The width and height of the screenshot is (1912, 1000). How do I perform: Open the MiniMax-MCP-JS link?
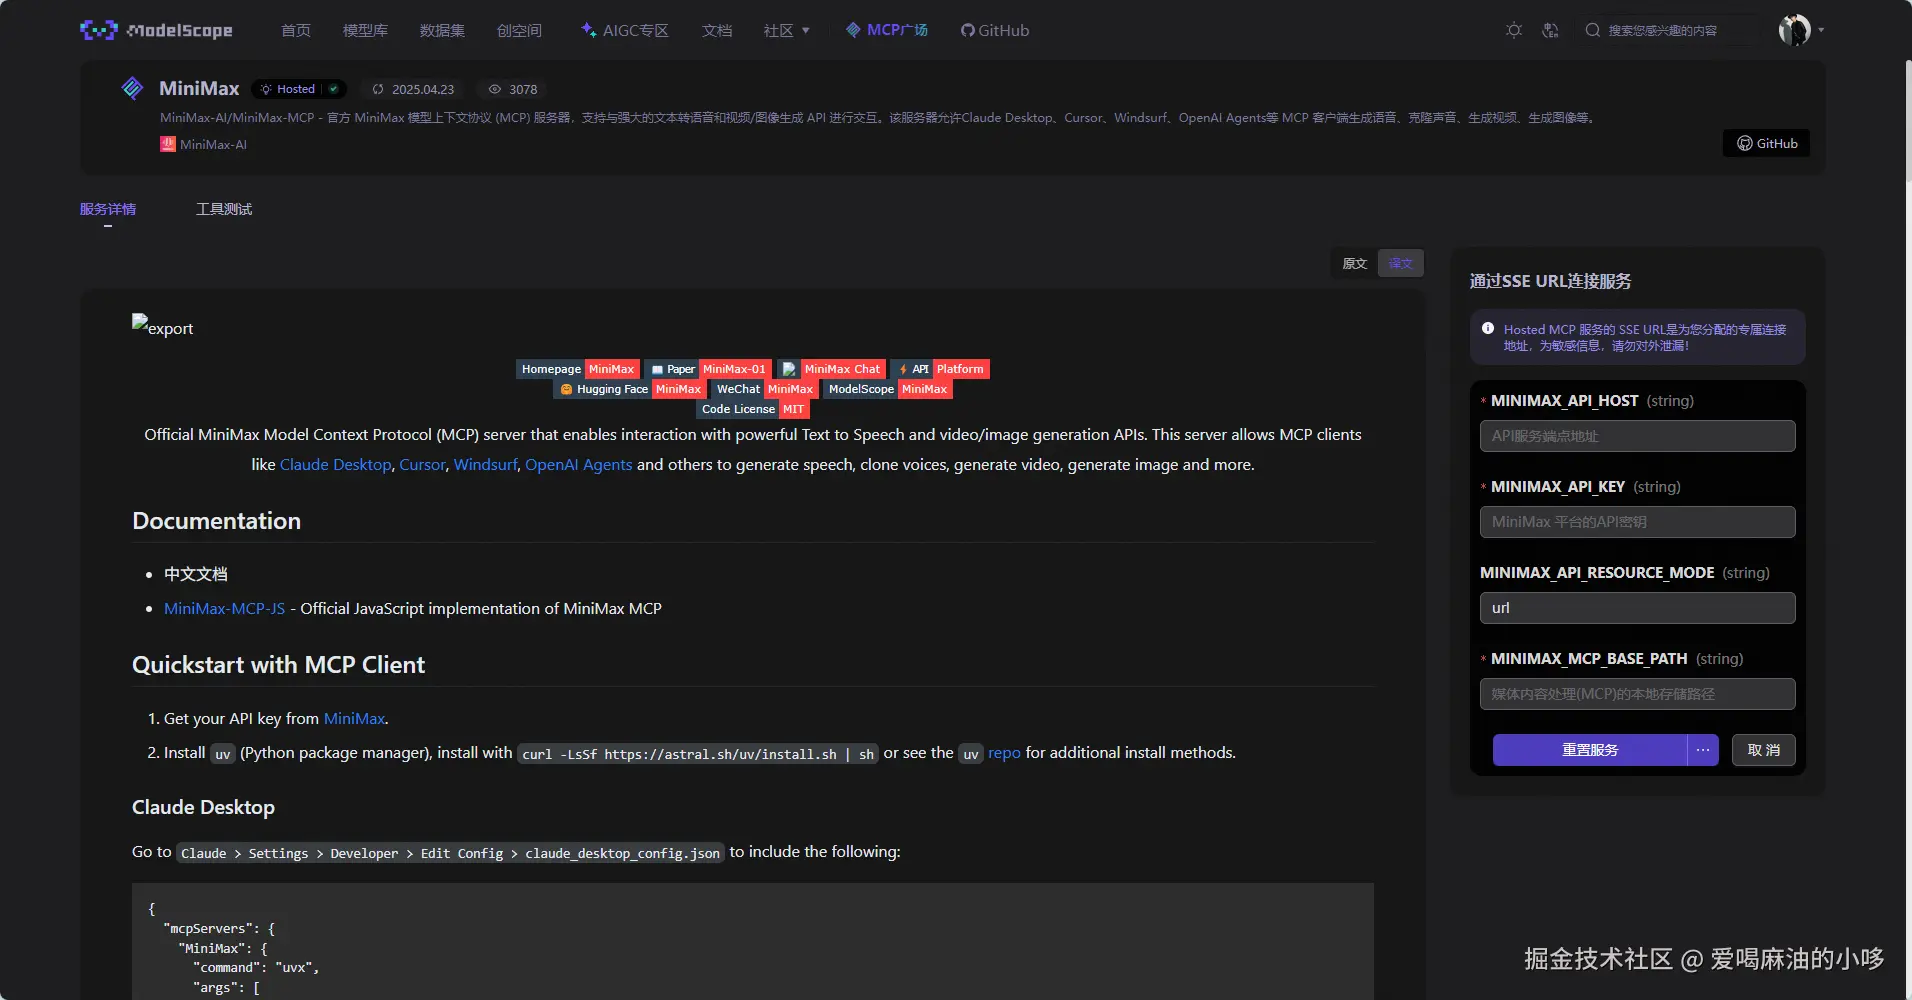[x=224, y=608]
